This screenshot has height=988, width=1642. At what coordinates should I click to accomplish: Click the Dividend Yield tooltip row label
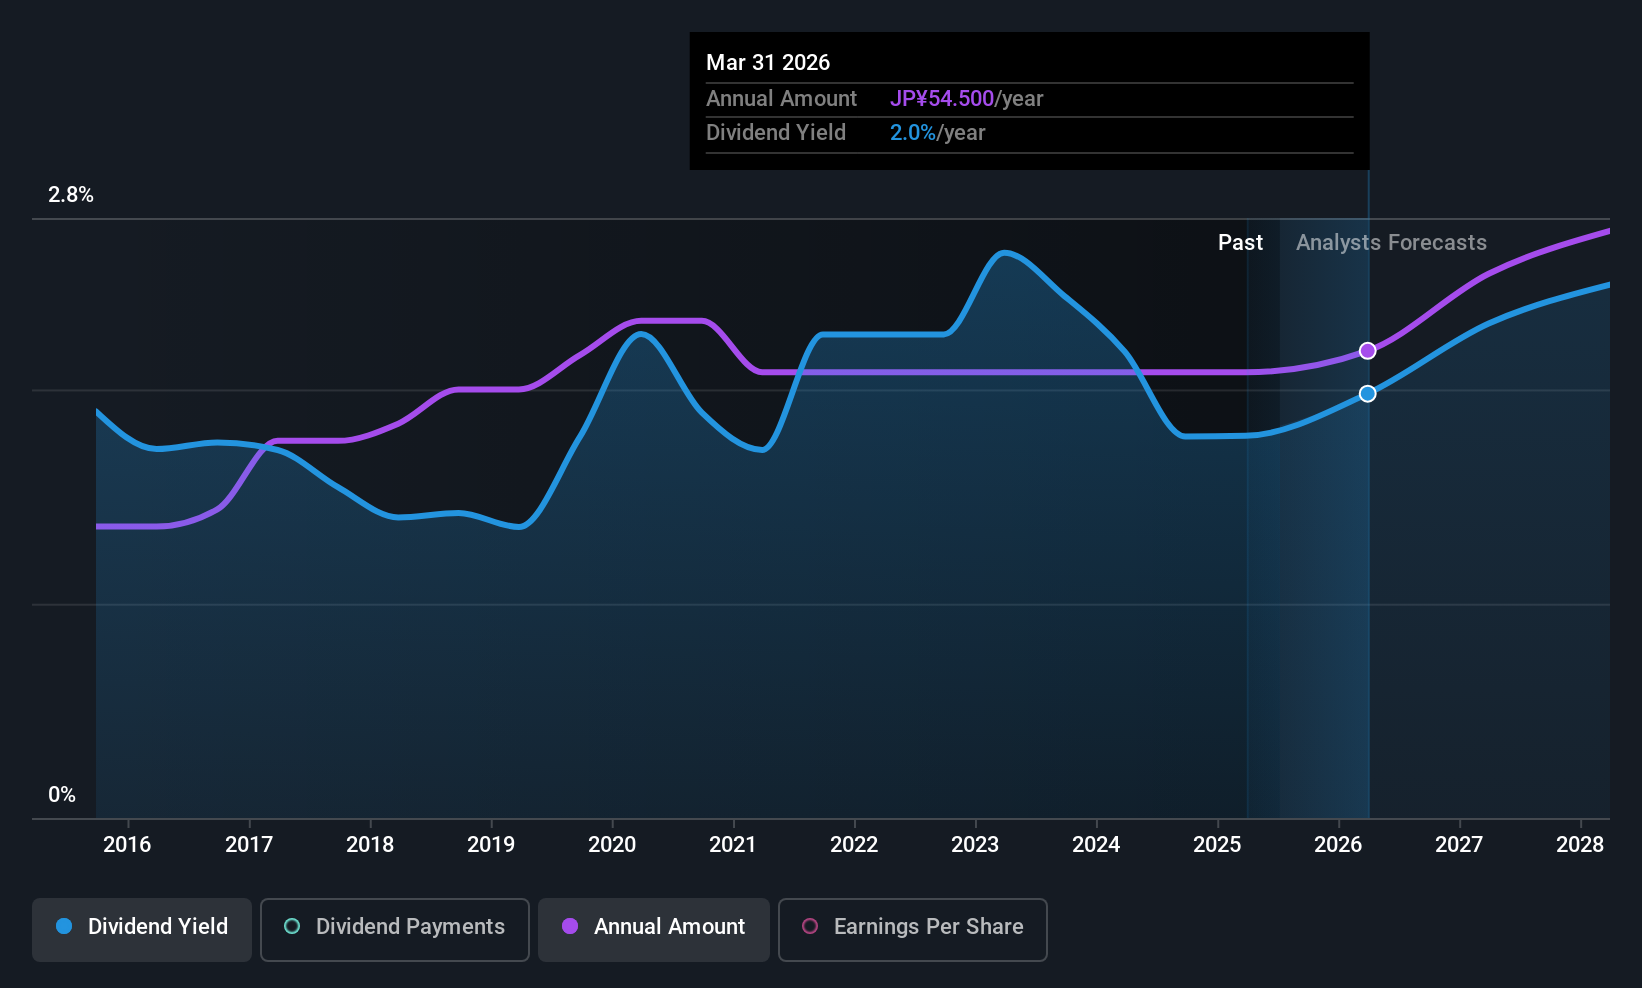coord(776,133)
